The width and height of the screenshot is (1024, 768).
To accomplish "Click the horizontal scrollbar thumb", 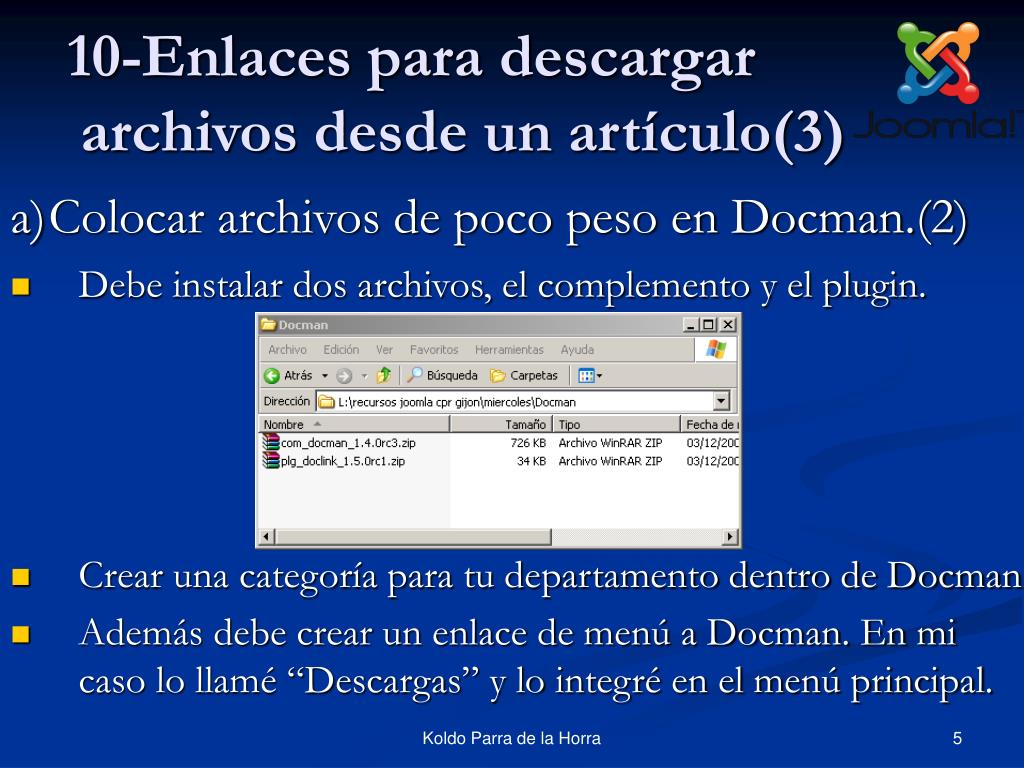I will coord(413,537).
